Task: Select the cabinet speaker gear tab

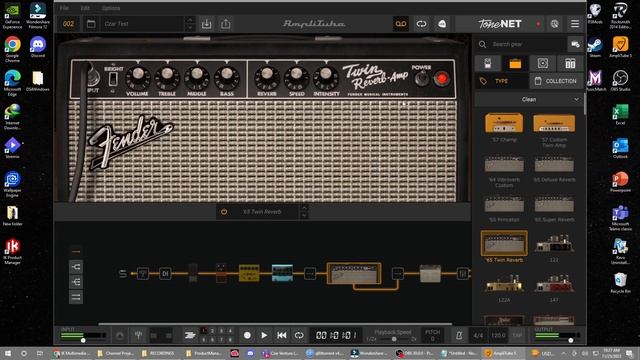Action: pyautogui.click(x=542, y=63)
